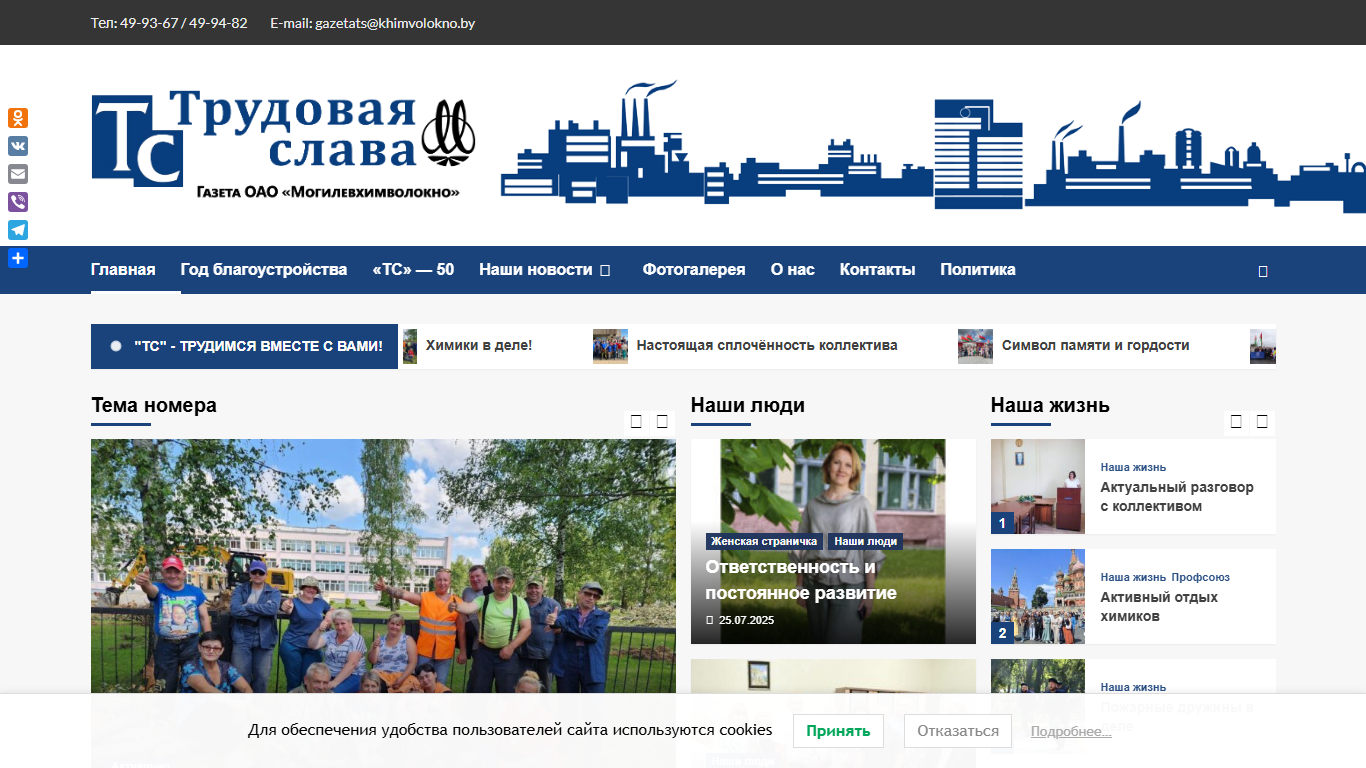Open article Актуальный разговор с коллективом
This screenshot has height=768, width=1366.
click(1177, 496)
